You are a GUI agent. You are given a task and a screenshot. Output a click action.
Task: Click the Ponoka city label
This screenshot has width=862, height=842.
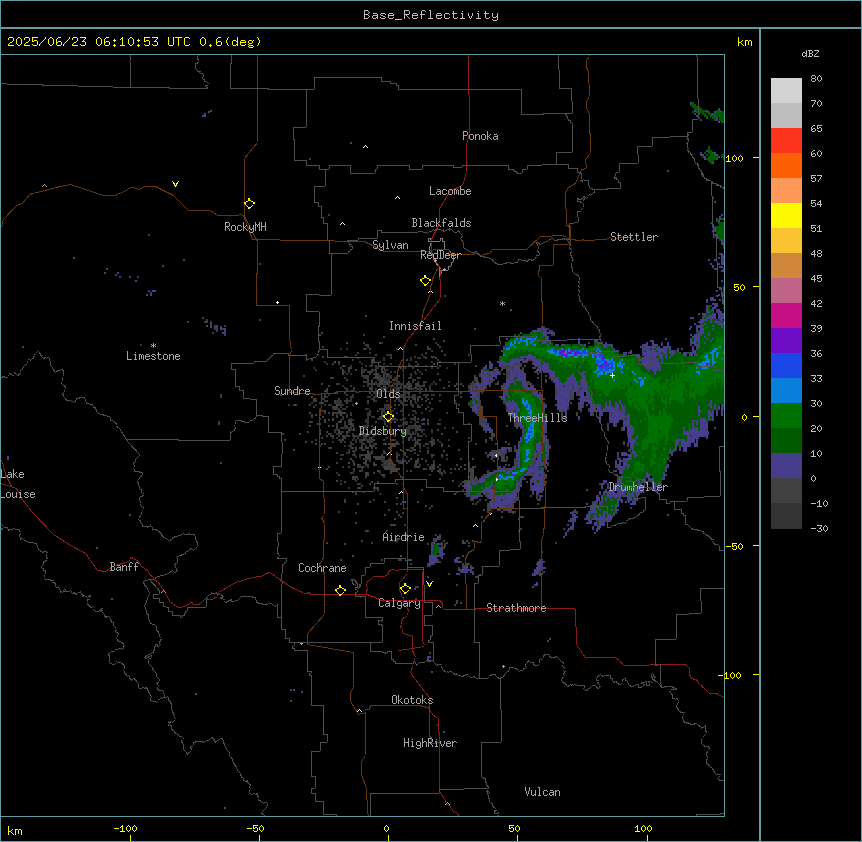[480, 136]
